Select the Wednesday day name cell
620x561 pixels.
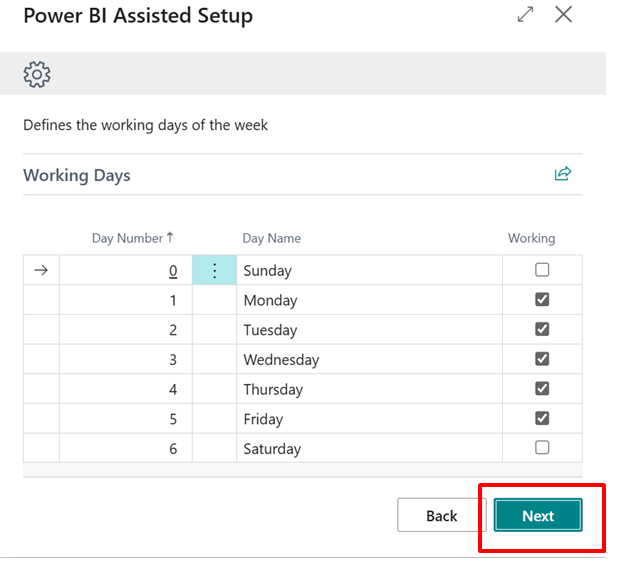pos(369,359)
